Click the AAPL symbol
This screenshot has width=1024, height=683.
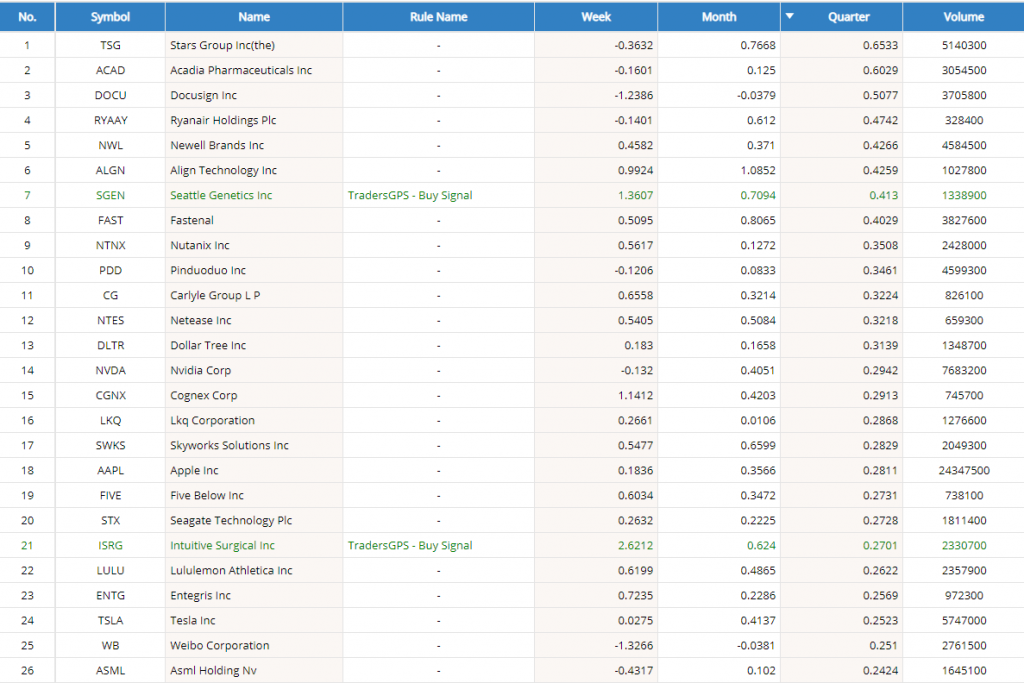(110, 471)
